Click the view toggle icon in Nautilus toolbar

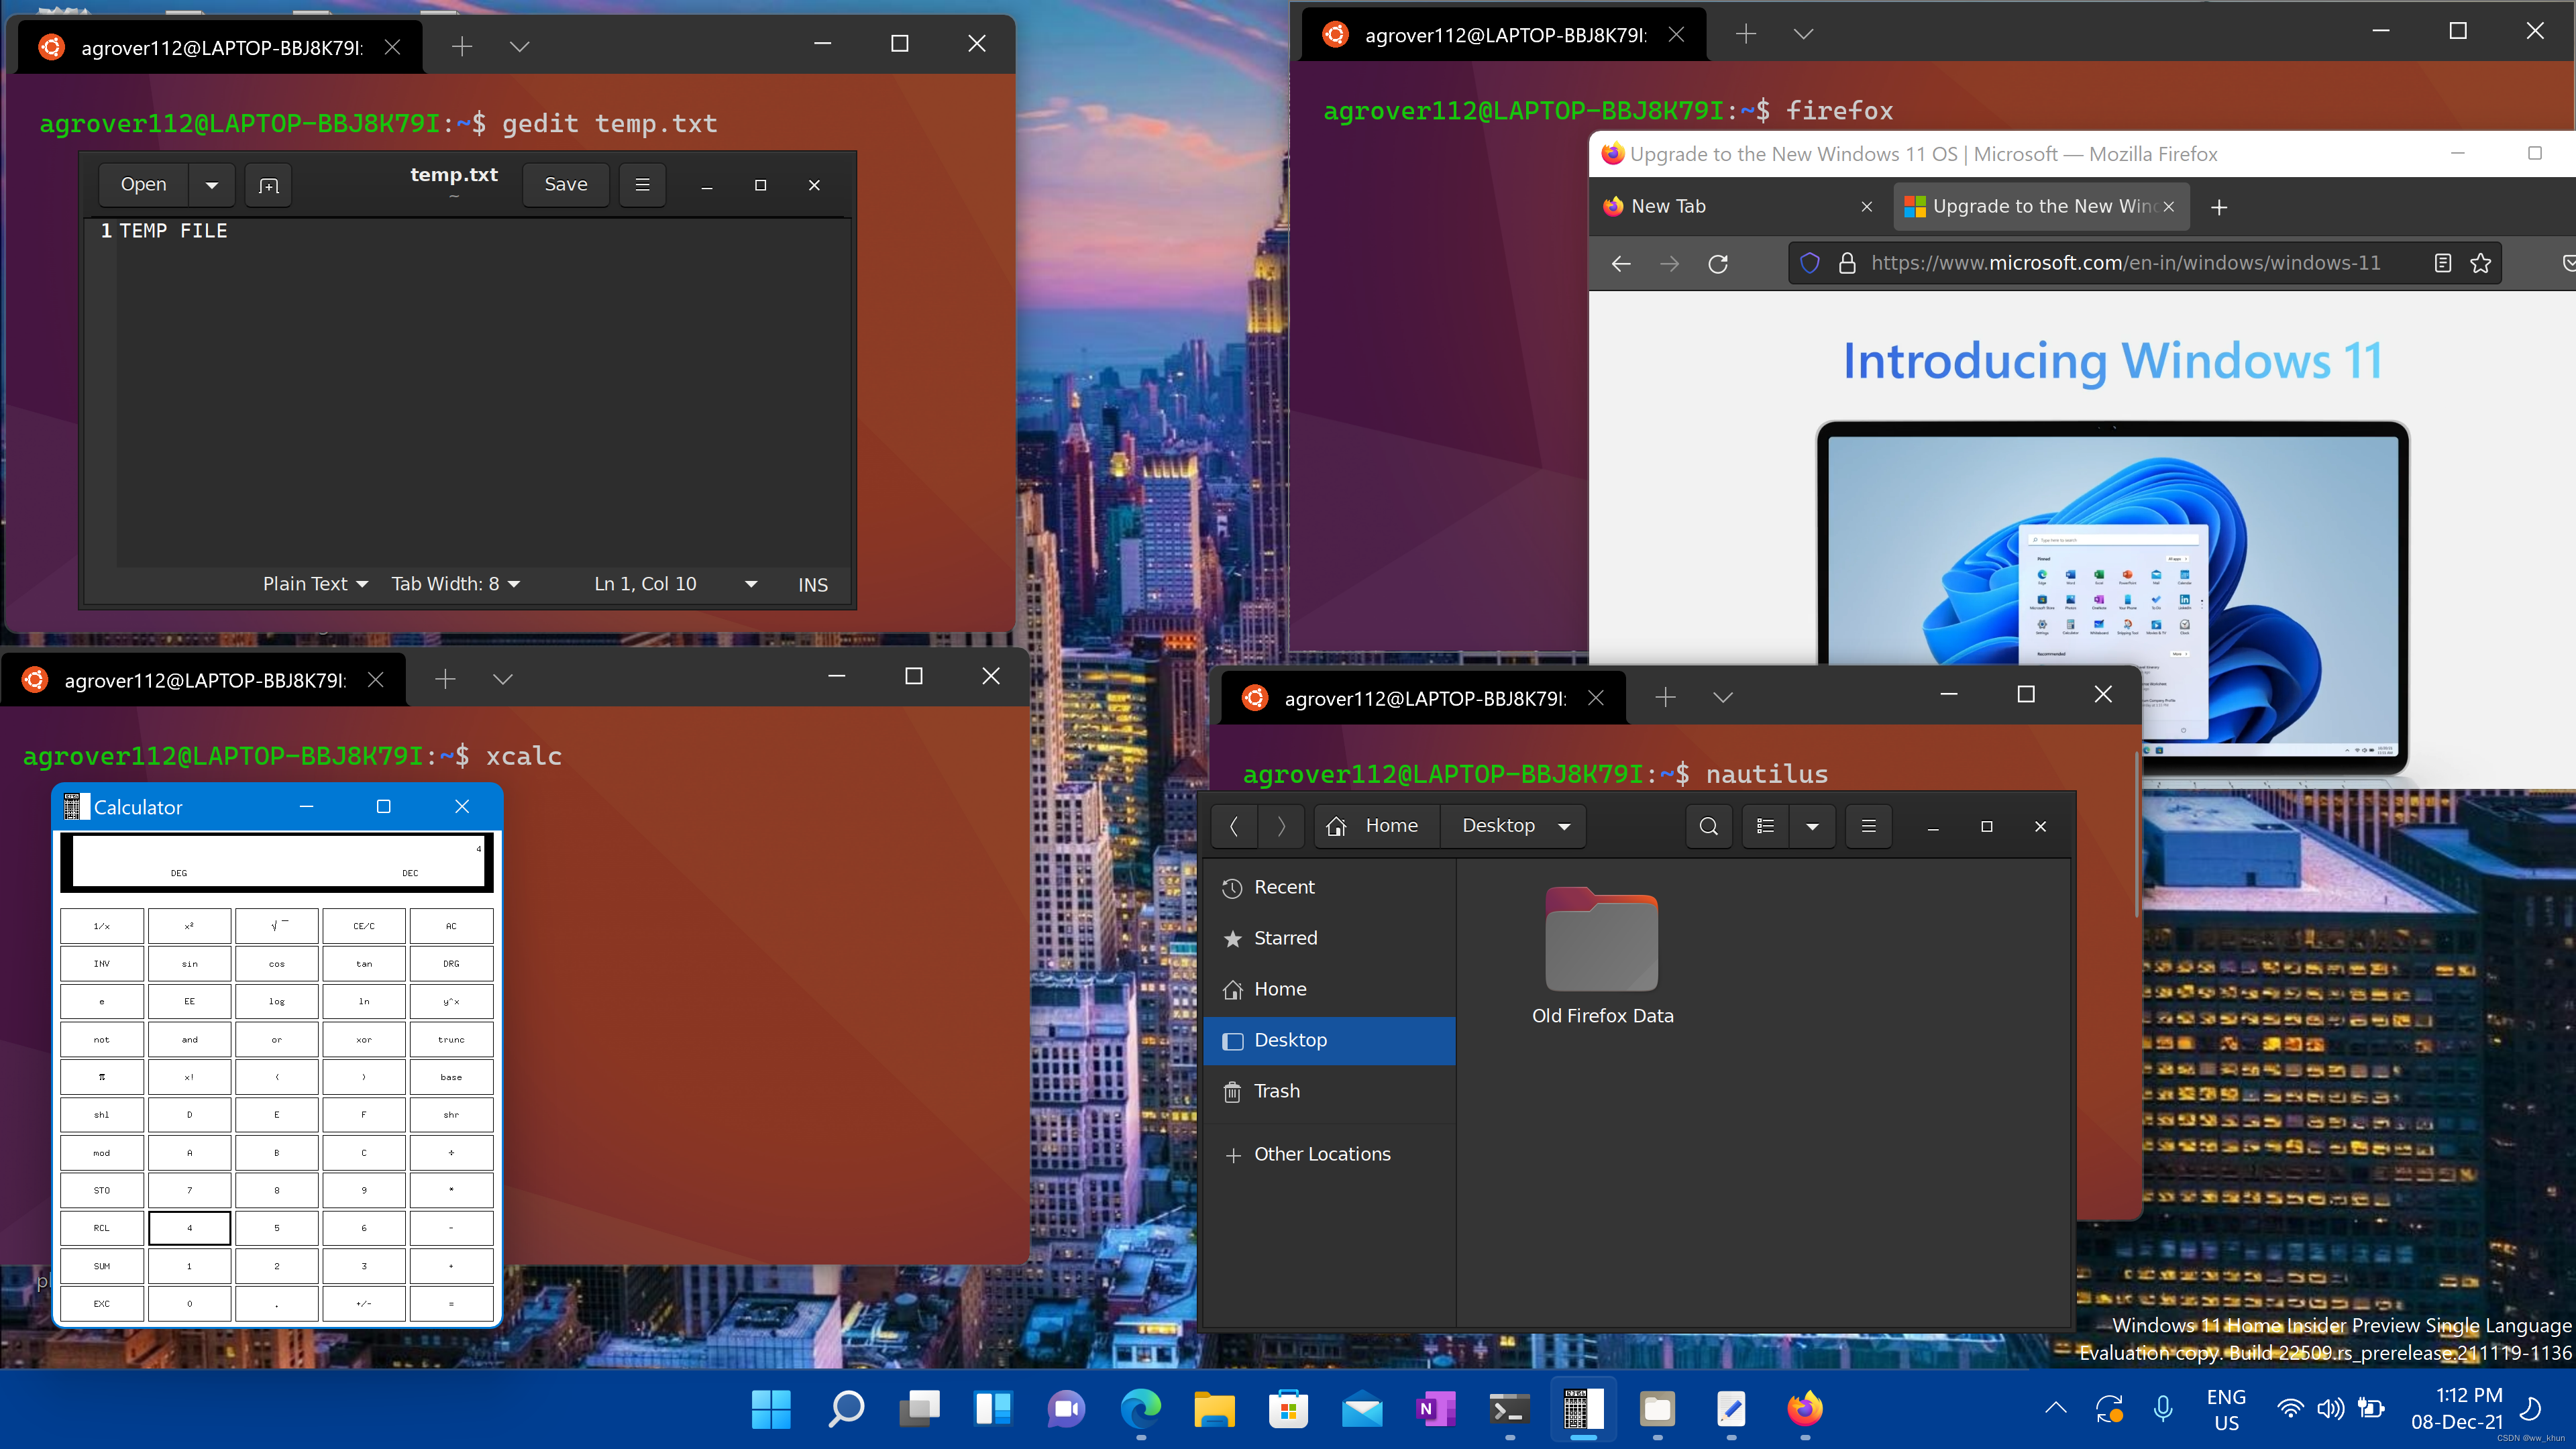click(1764, 826)
